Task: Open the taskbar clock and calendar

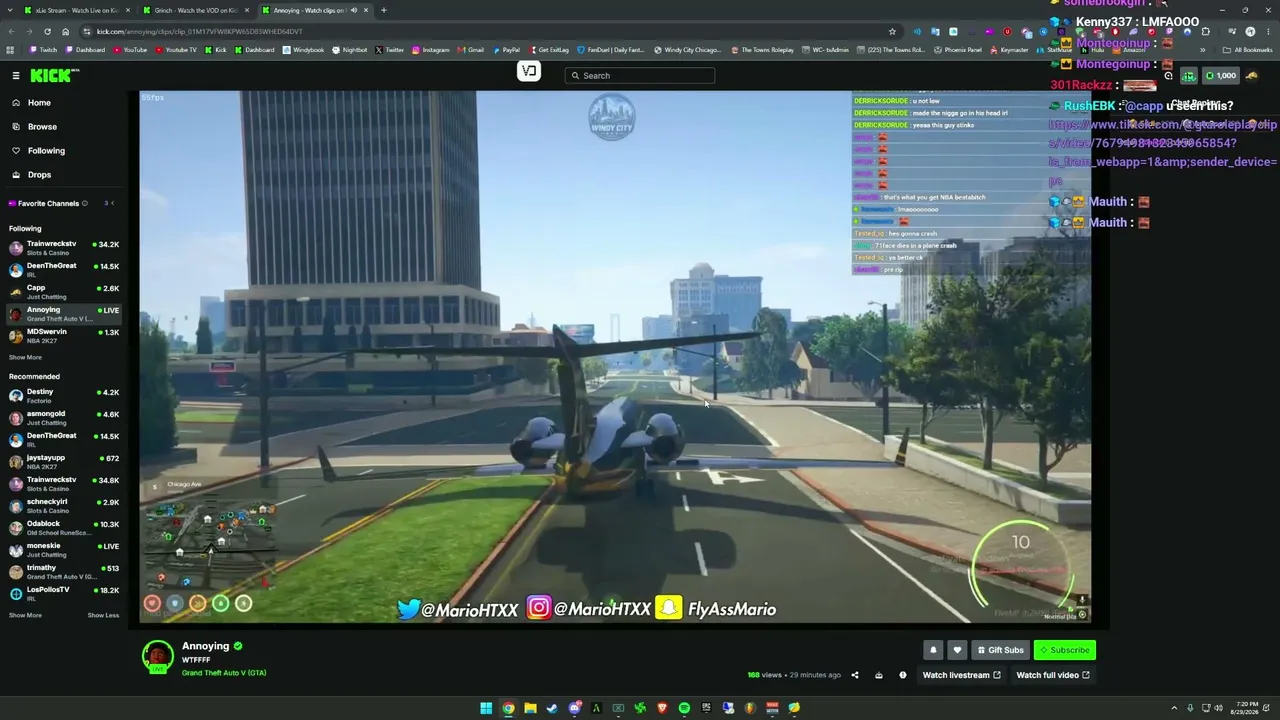Action: 1246,708
